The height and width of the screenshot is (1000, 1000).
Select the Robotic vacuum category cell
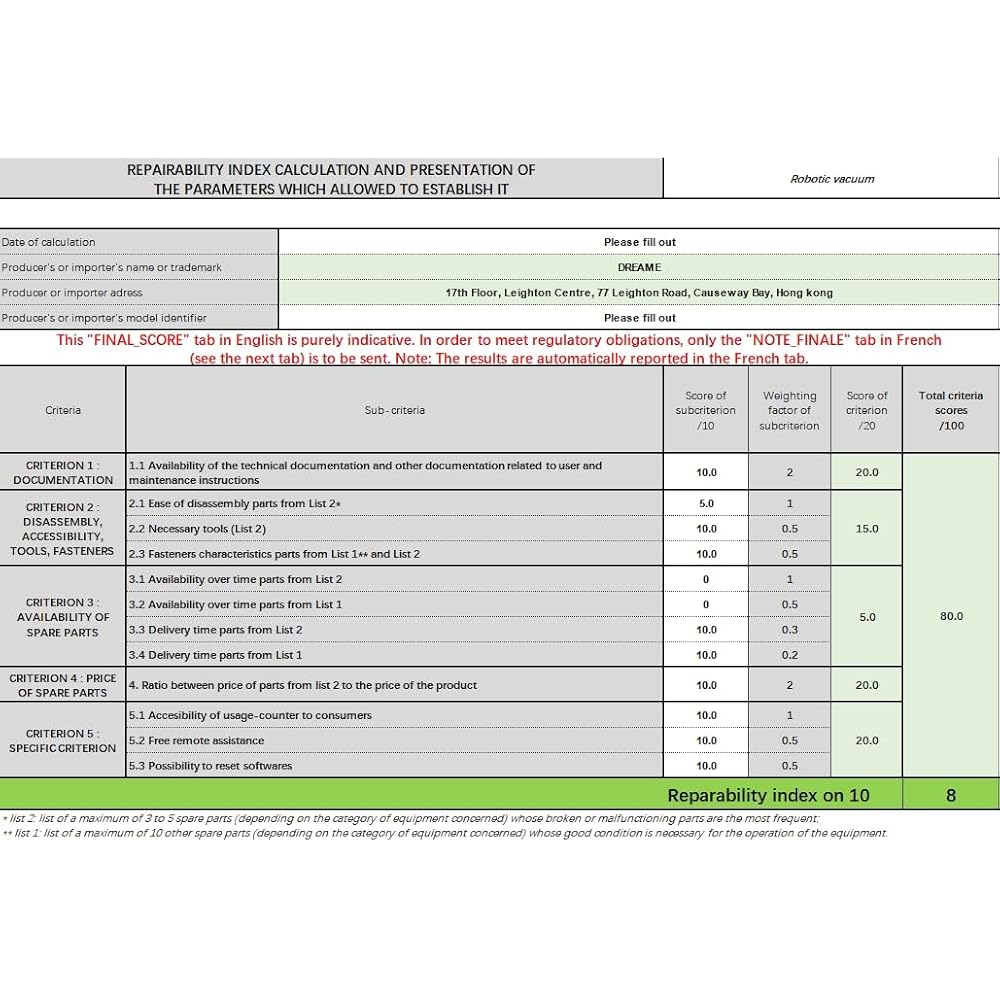click(831, 179)
